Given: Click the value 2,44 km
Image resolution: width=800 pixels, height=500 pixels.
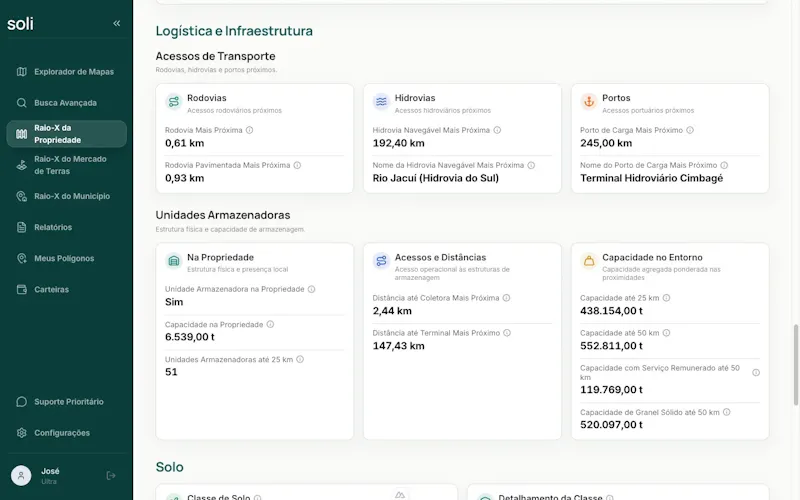Looking at the screenshot, I should 392,311.
